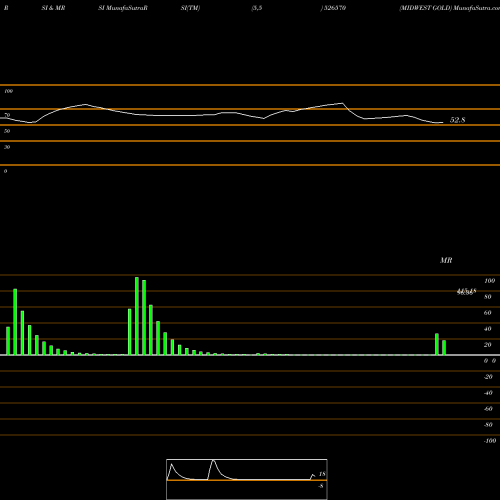Click the histogram axis label -40
Viewport: 500px width, 500px height.
click(x=488, y=393)
